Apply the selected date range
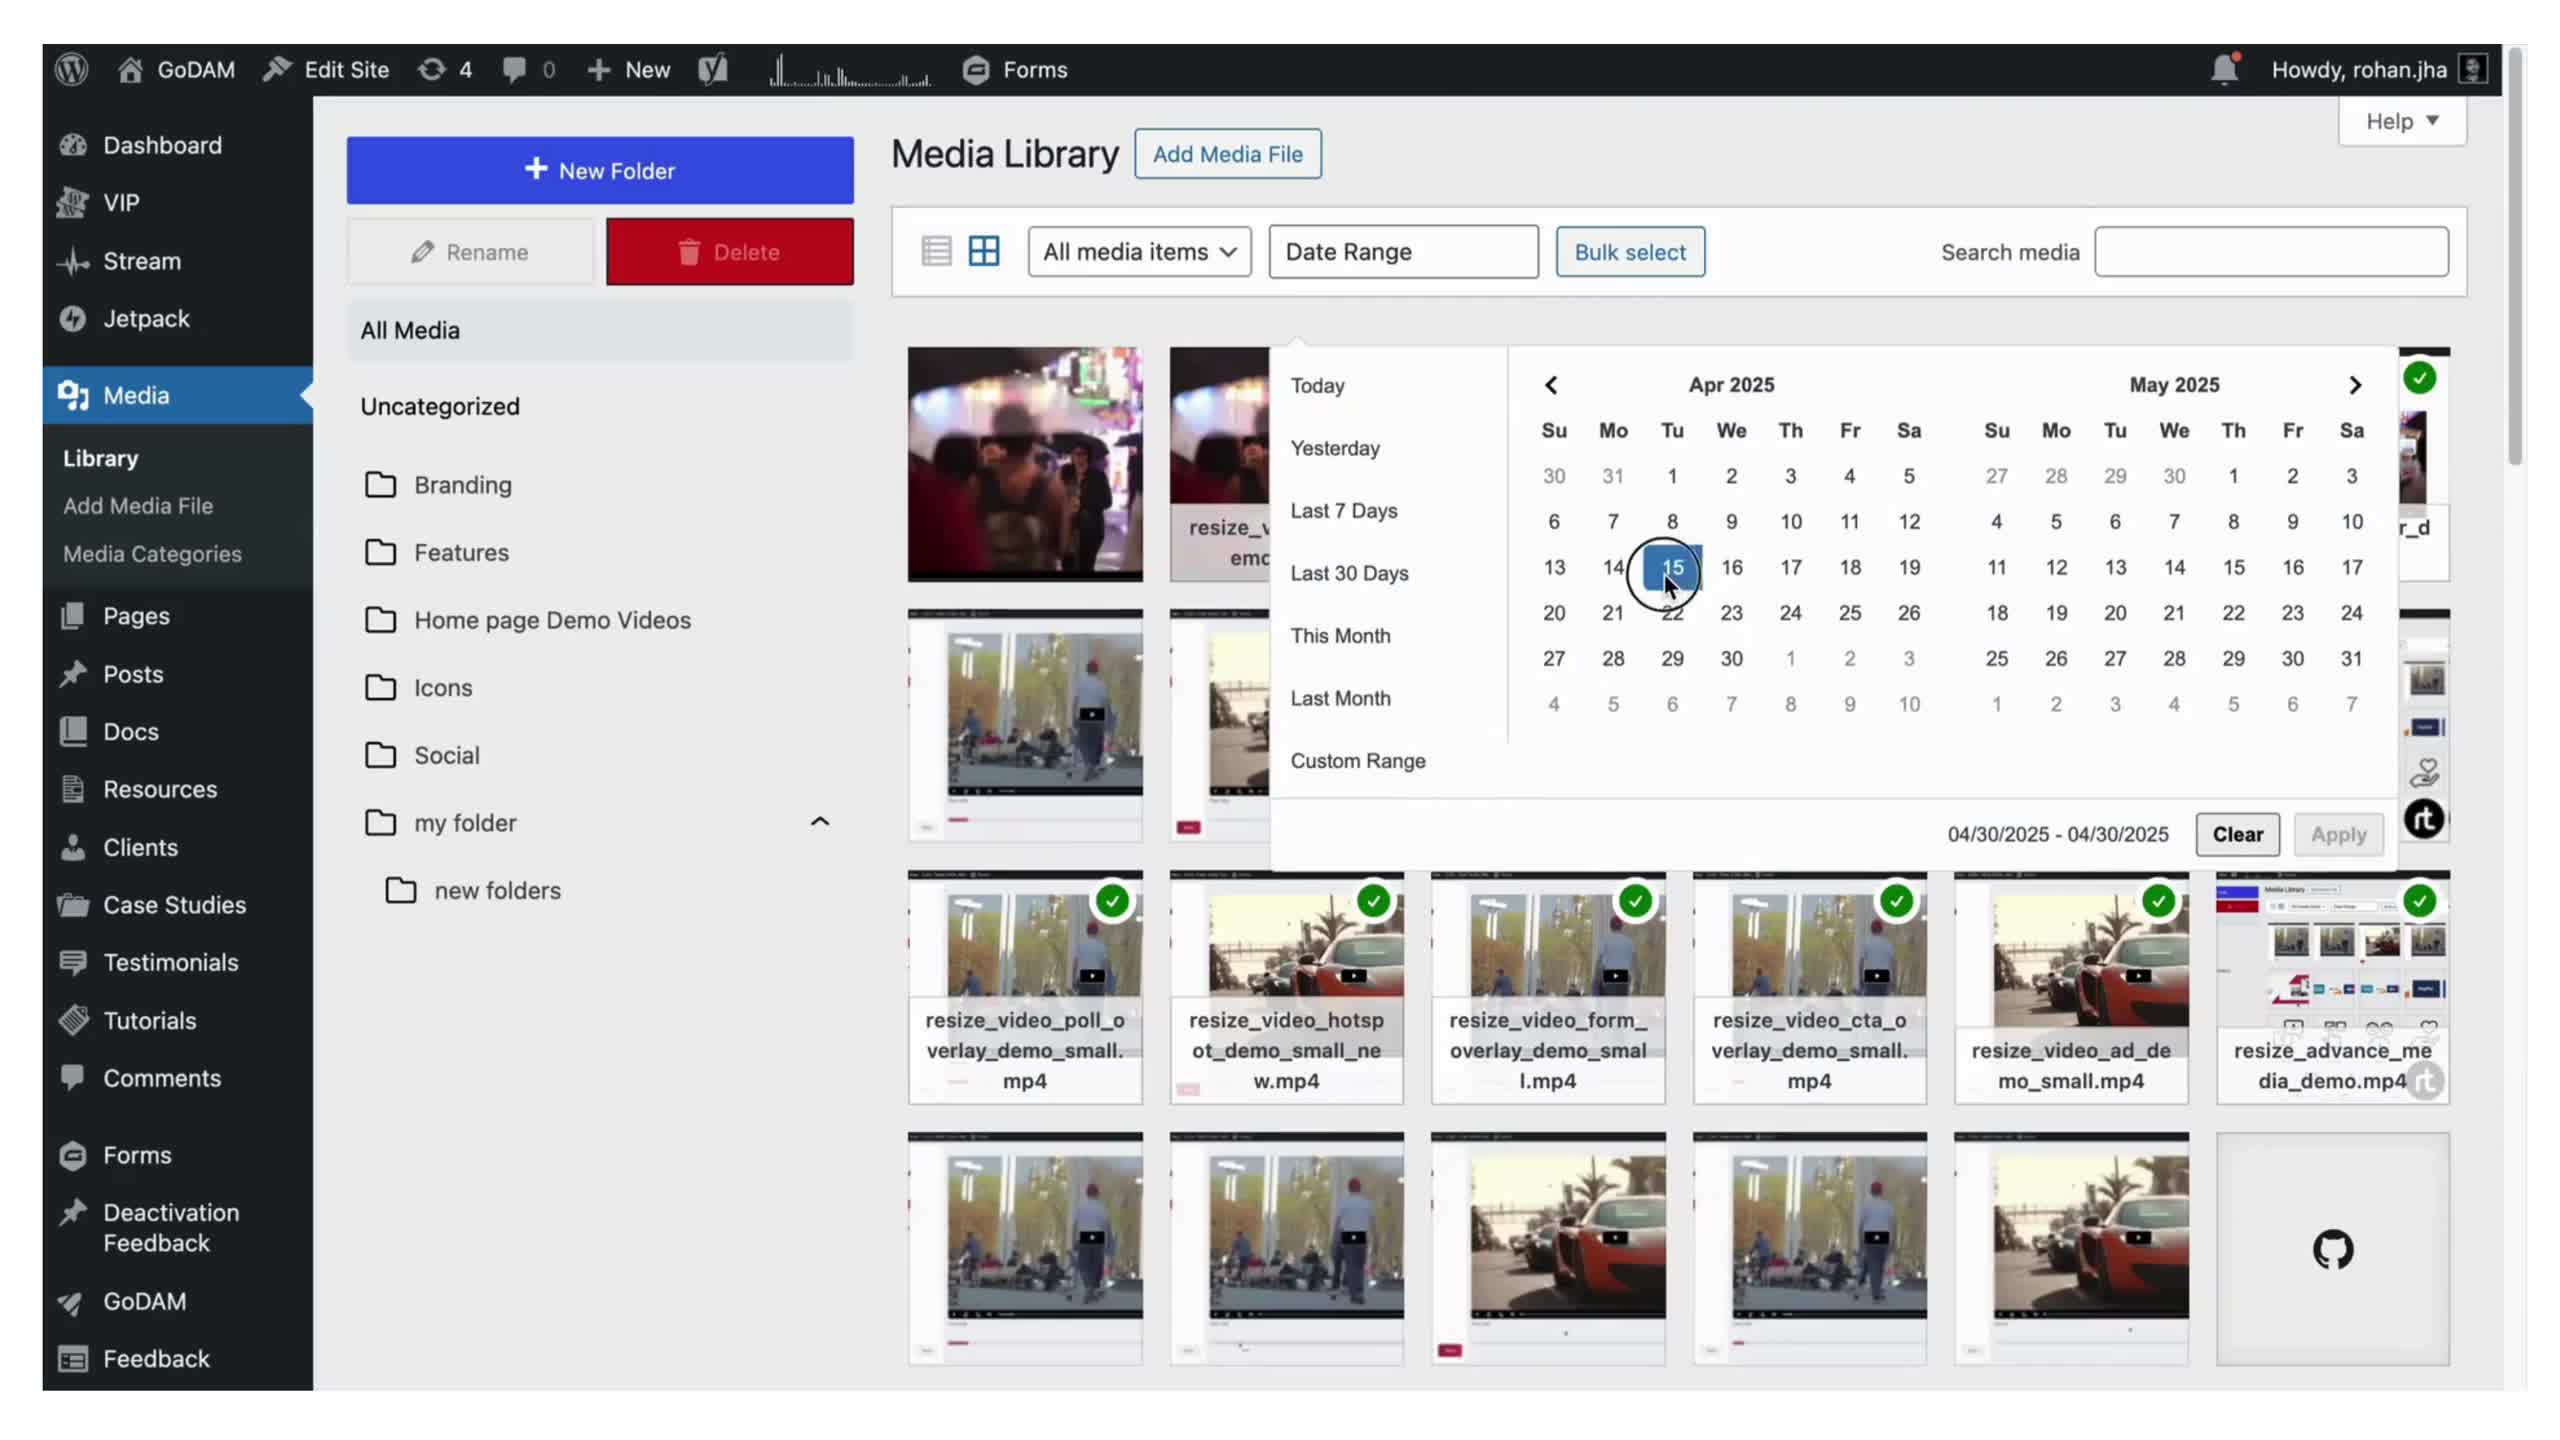2560x1440 pixels. click(2338, 834)
